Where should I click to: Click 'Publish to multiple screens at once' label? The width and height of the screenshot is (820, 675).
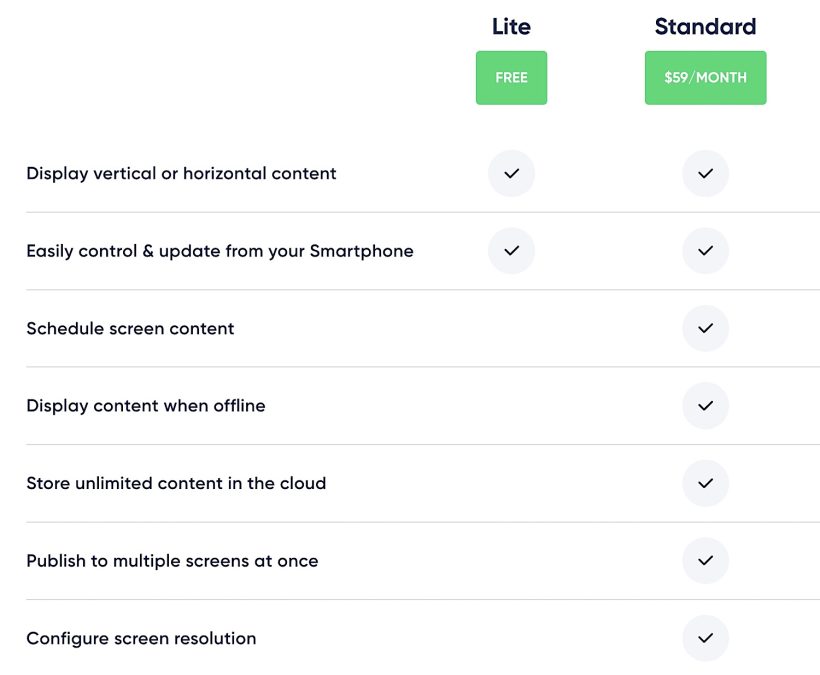(172, 561)
